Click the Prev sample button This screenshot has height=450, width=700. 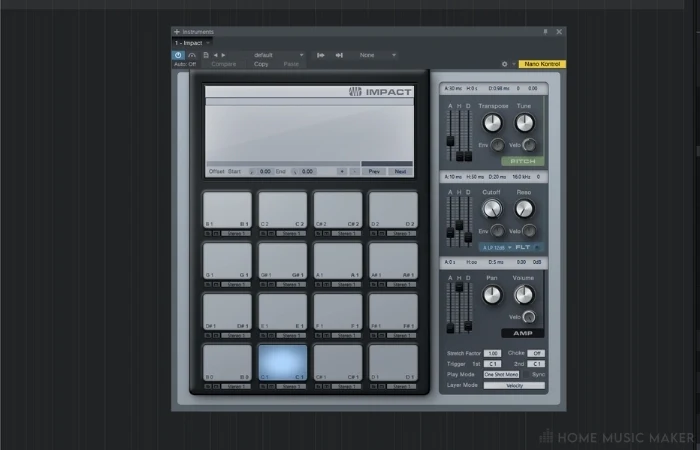coord(374,171)
